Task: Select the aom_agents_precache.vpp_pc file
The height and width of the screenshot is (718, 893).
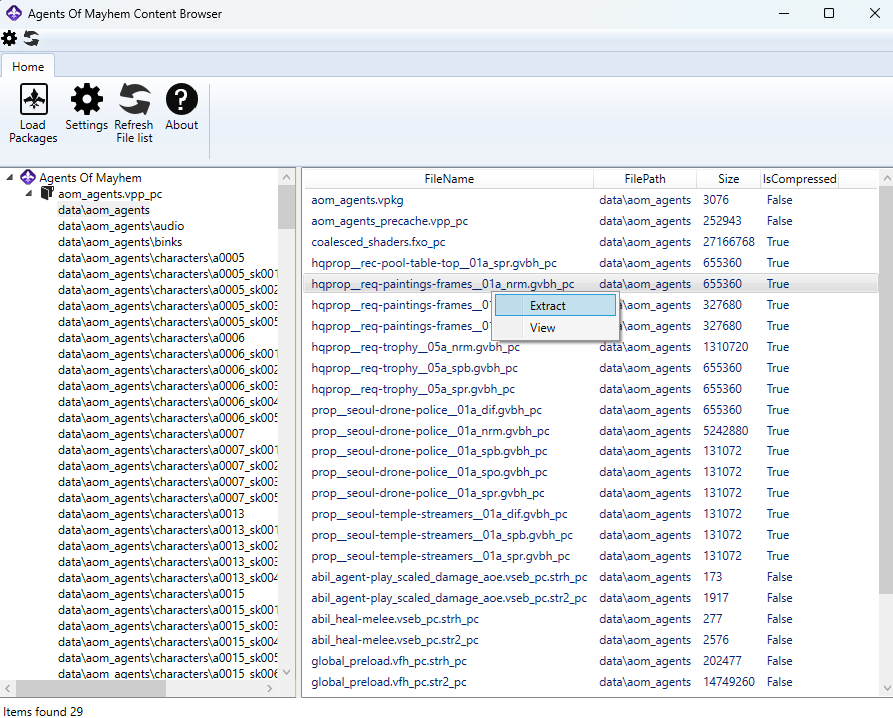Action: (x=591, y=221)
